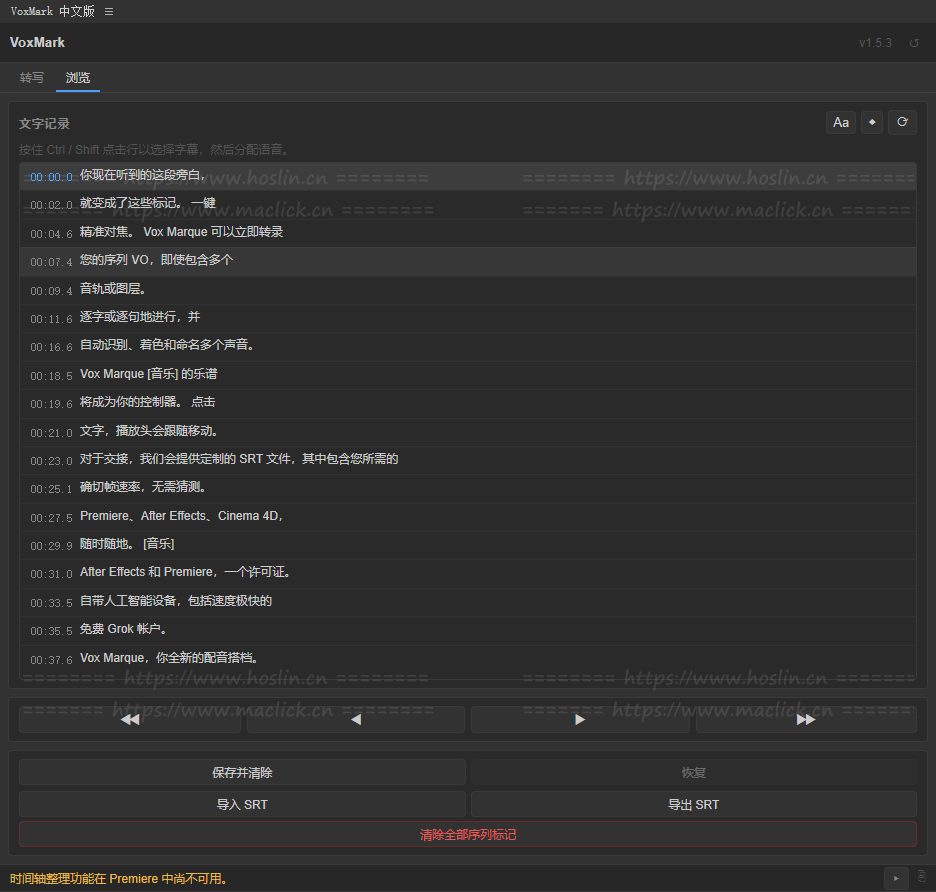This screenshot has width=936, height=892.
Task: Select the row 精准对焦。Vox Marque 可以立即转录
Action: pyautogui.click(x=468, y=233)
